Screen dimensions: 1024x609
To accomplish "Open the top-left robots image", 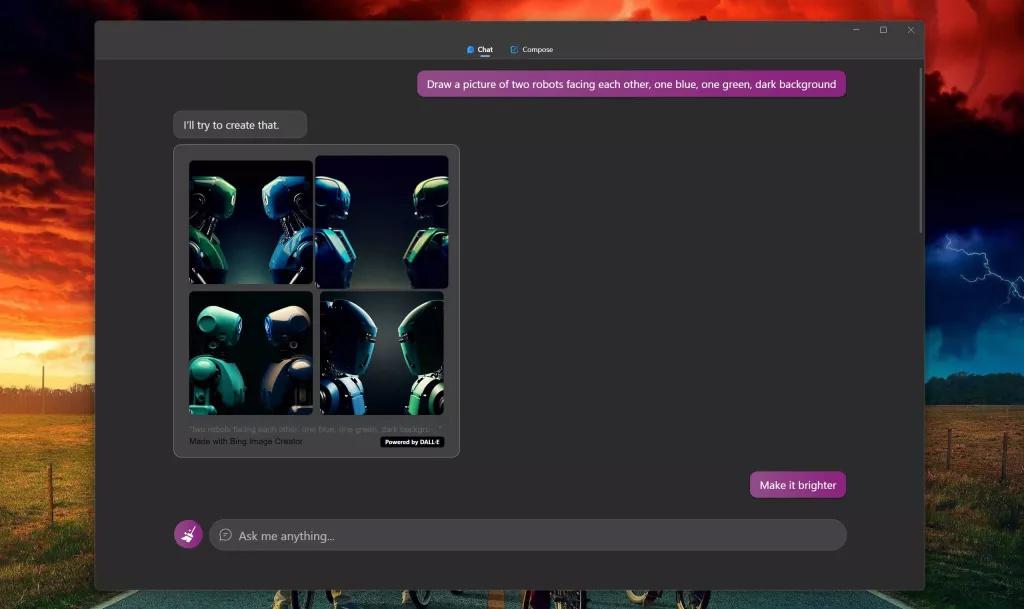I will (251, 222).
